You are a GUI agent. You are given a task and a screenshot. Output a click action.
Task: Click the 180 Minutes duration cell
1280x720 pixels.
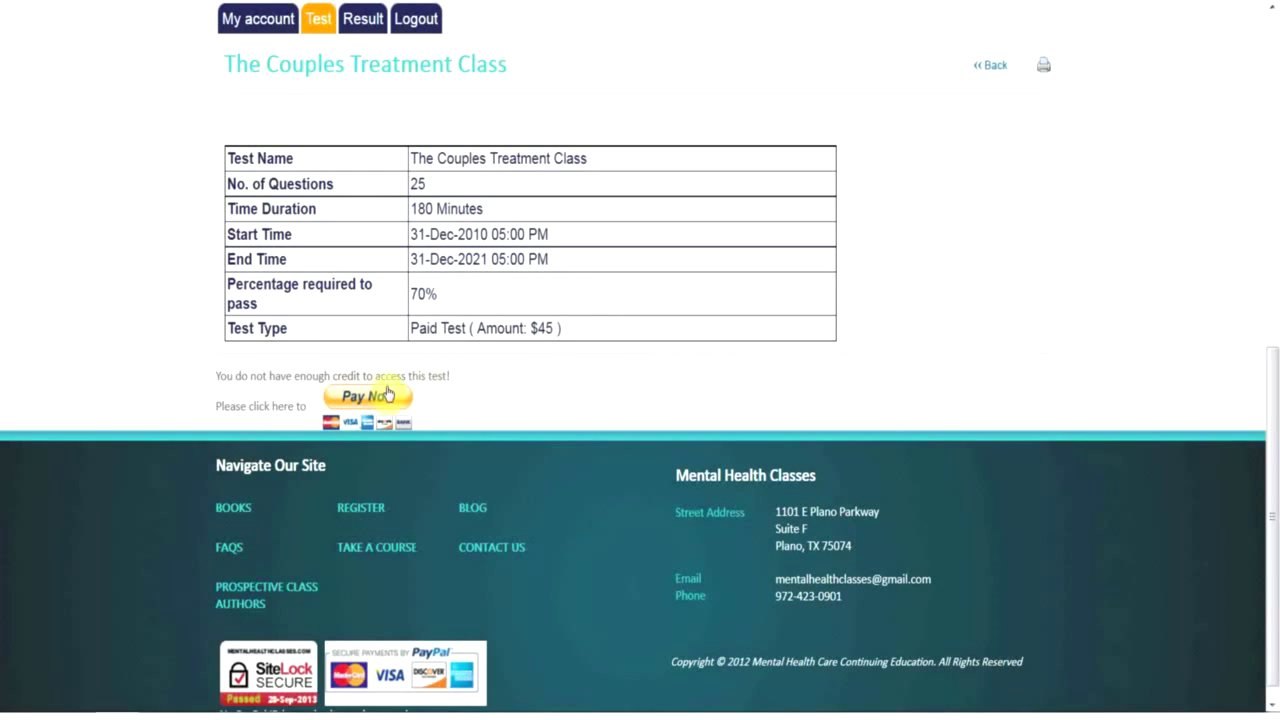[x=621, y=209]
